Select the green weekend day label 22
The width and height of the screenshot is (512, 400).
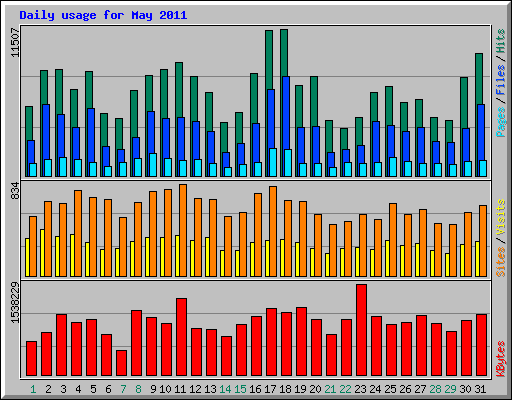coord(345,389)
